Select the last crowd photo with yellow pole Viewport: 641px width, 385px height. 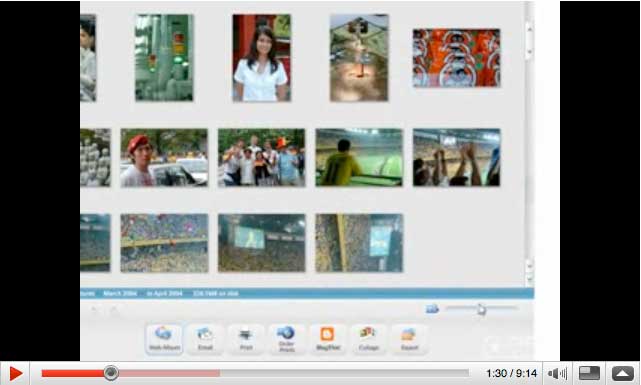point(359,243)
